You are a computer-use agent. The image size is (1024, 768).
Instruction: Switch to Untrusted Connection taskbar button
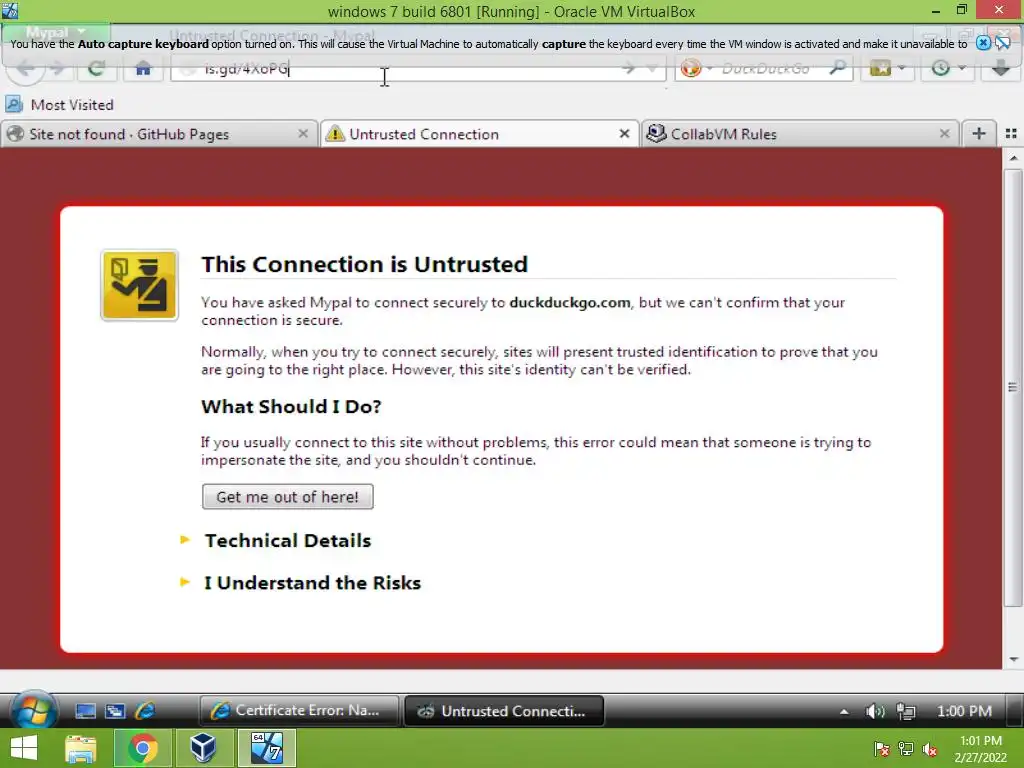pos(504,711)
